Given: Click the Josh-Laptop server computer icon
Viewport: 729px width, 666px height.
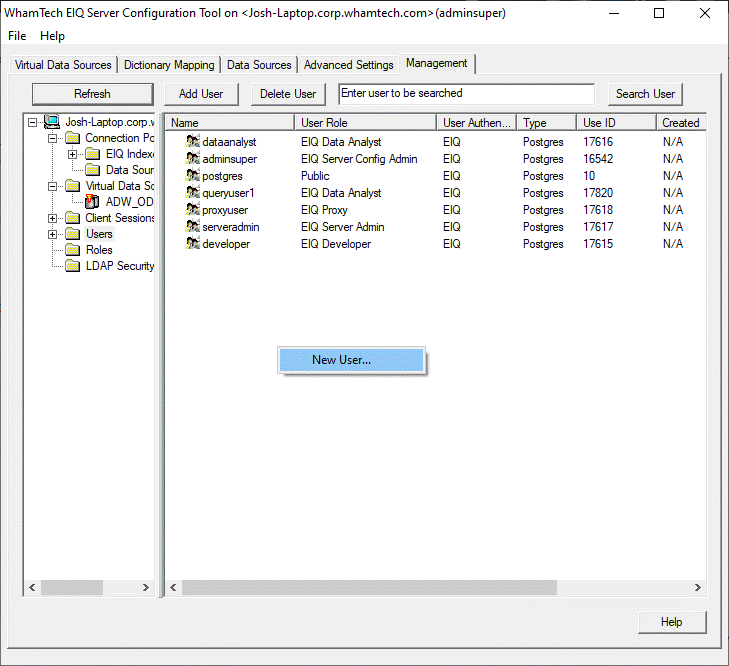Looking at the screenshot, I should [x=52, y=122].
